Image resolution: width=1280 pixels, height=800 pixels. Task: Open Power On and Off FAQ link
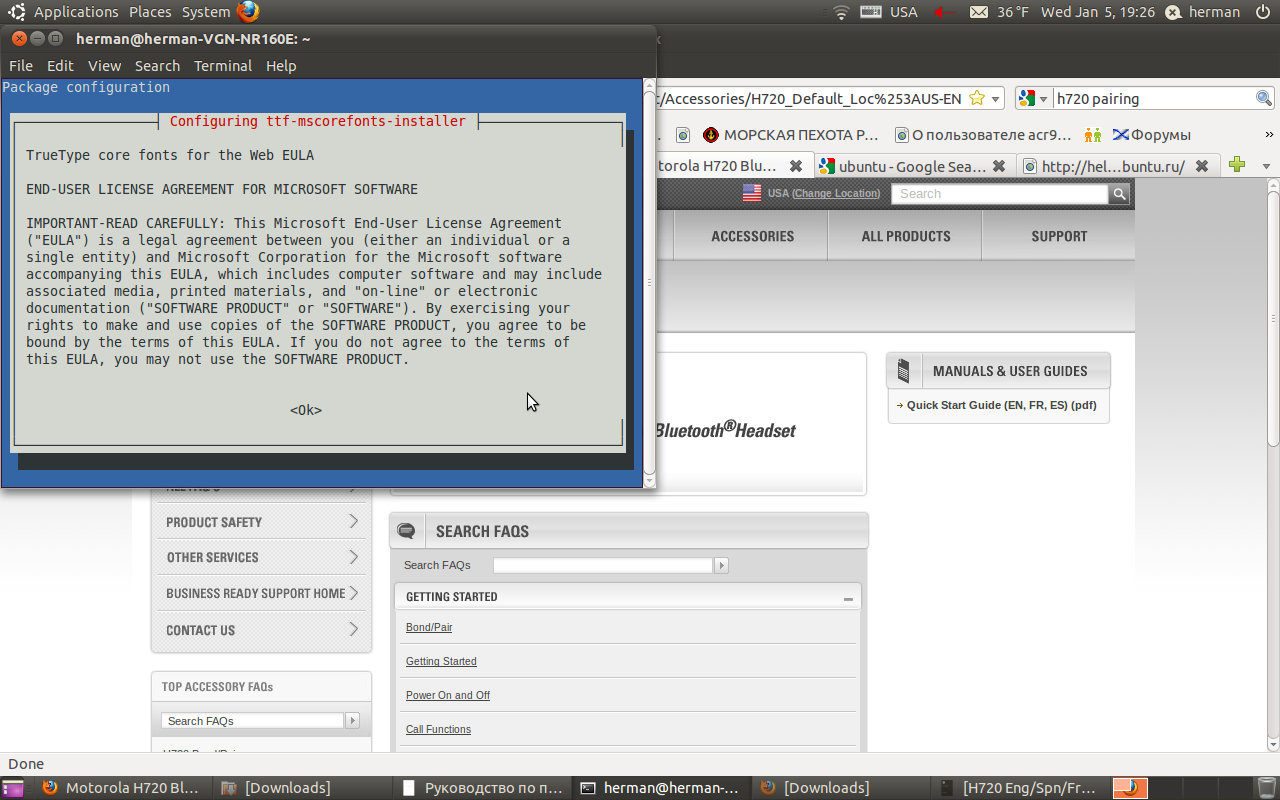coord(448,695)
